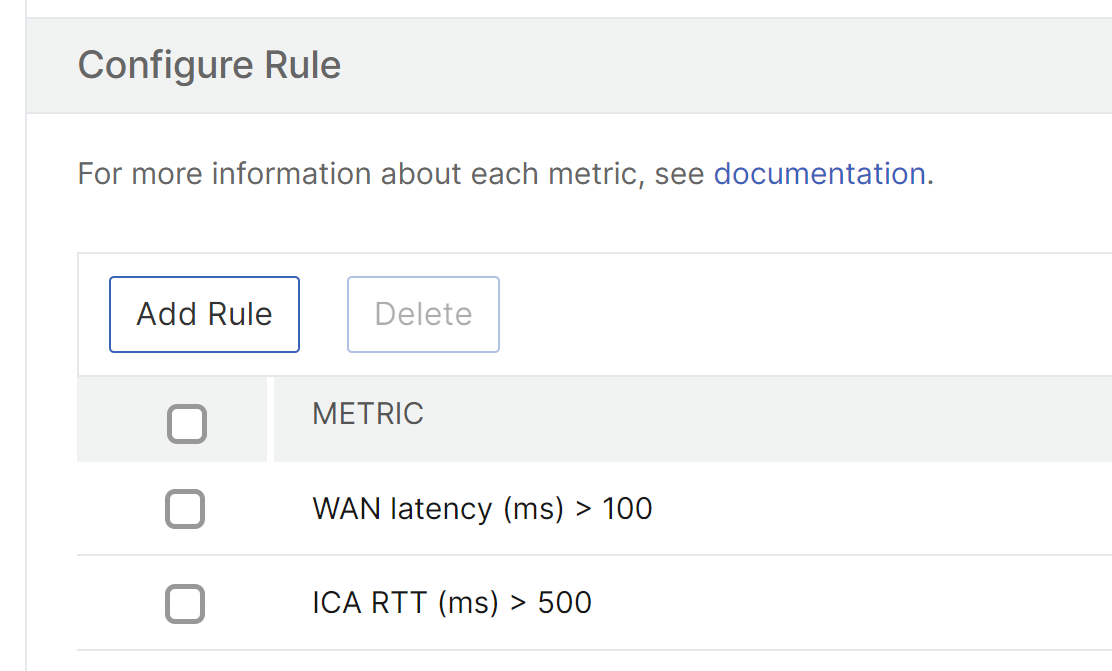Open the documentation link

819,174
